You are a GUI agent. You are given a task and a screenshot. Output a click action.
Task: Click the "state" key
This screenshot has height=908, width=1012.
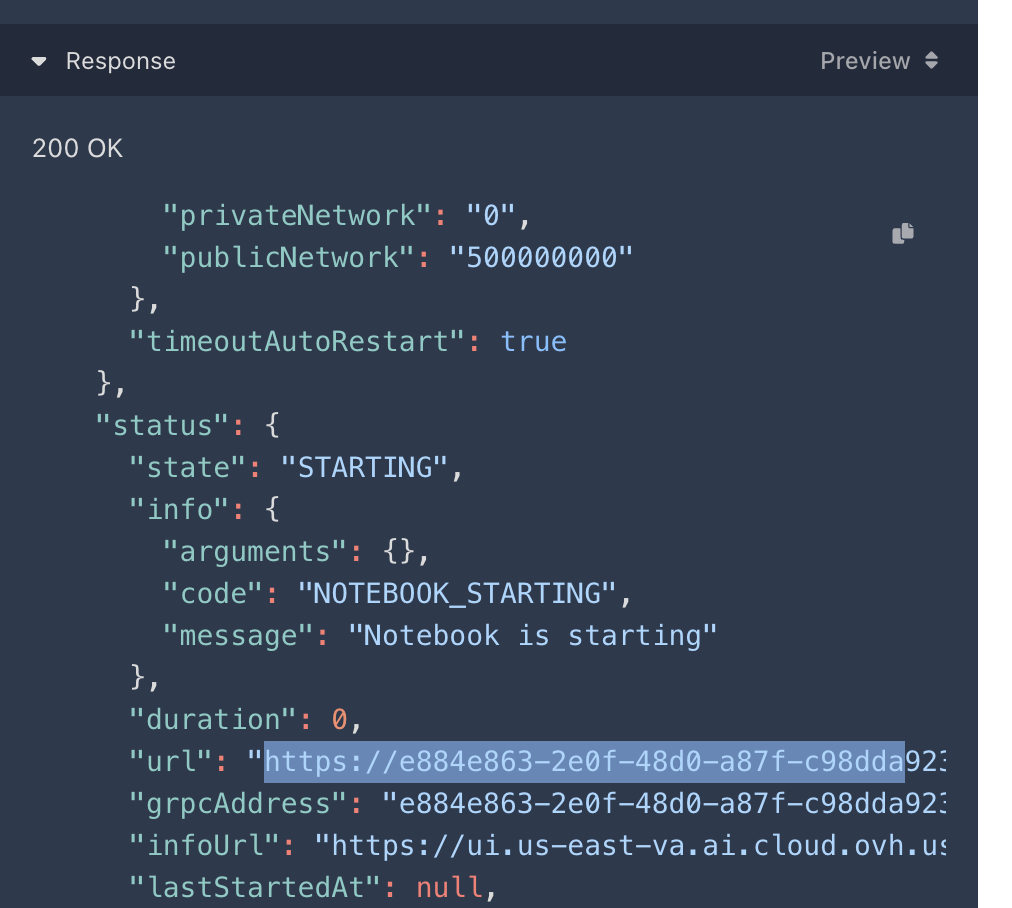click(187, 467)
